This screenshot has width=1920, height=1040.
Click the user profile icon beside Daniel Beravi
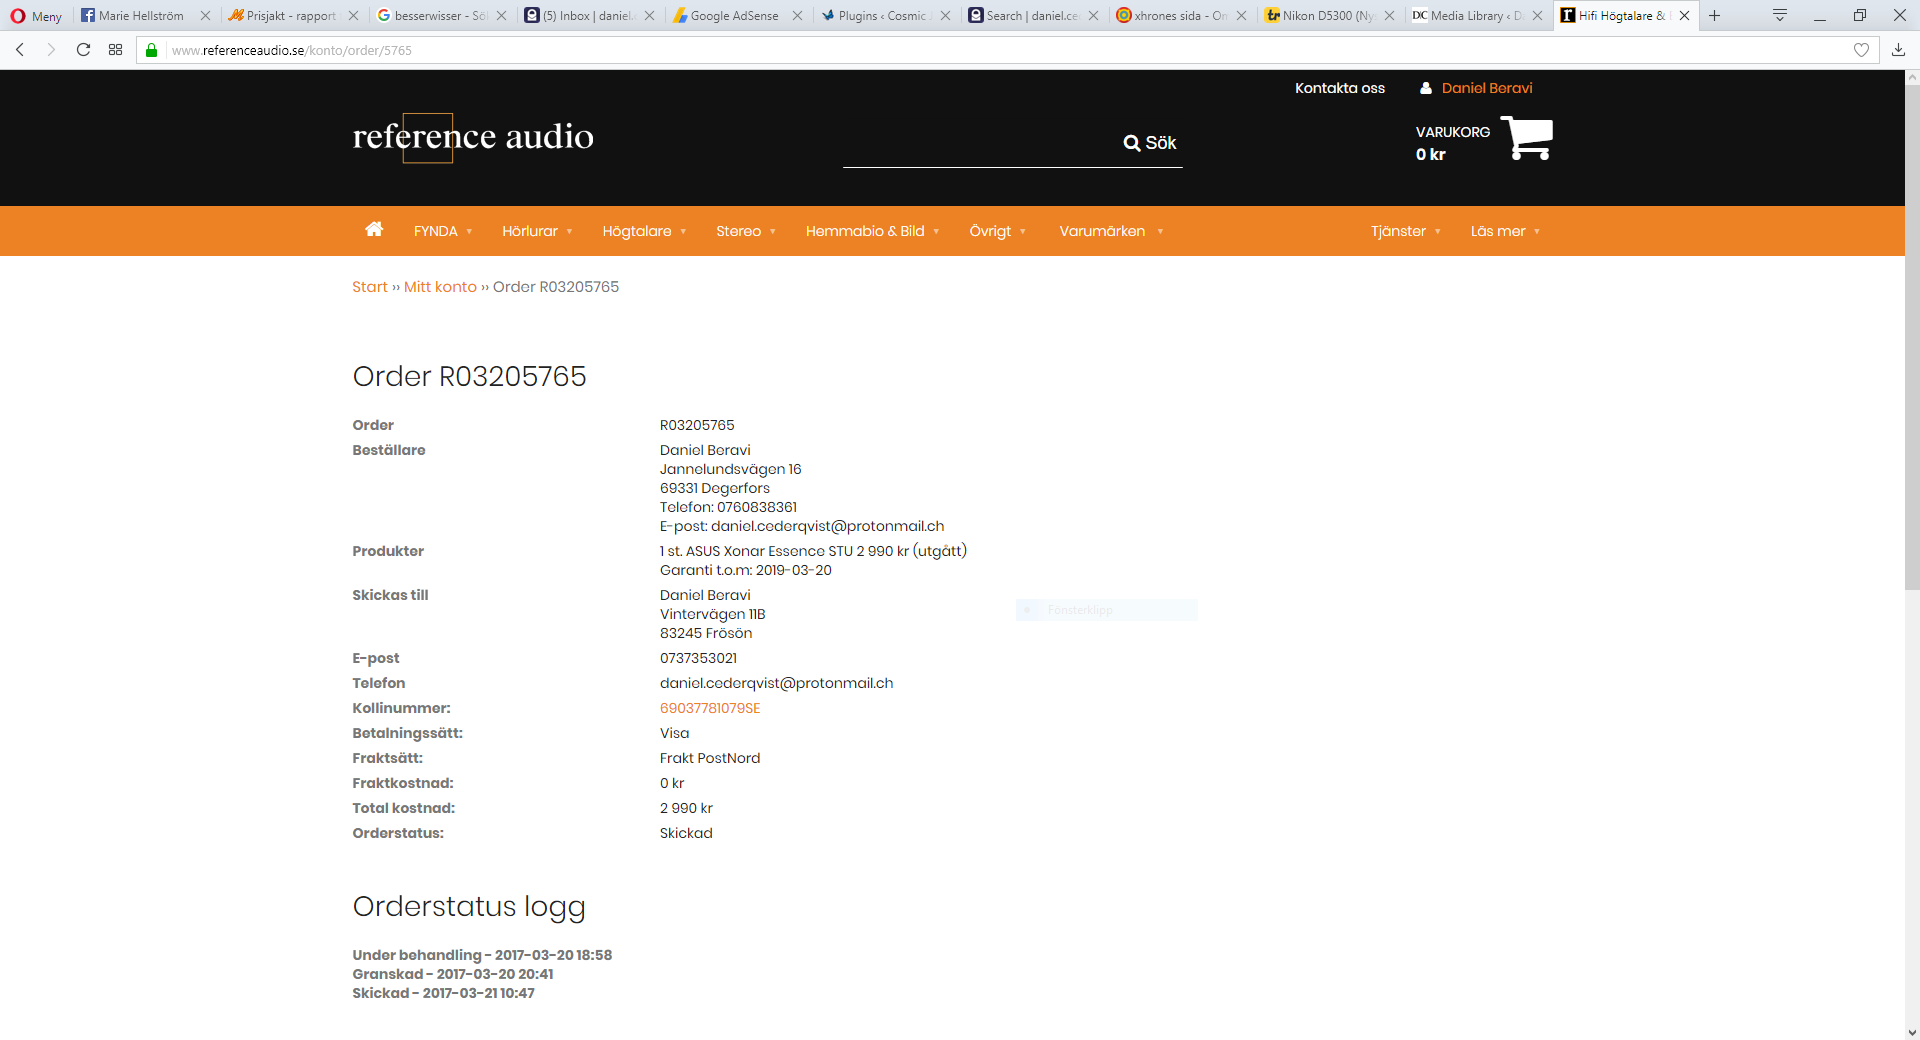(x=1426, y=88)
